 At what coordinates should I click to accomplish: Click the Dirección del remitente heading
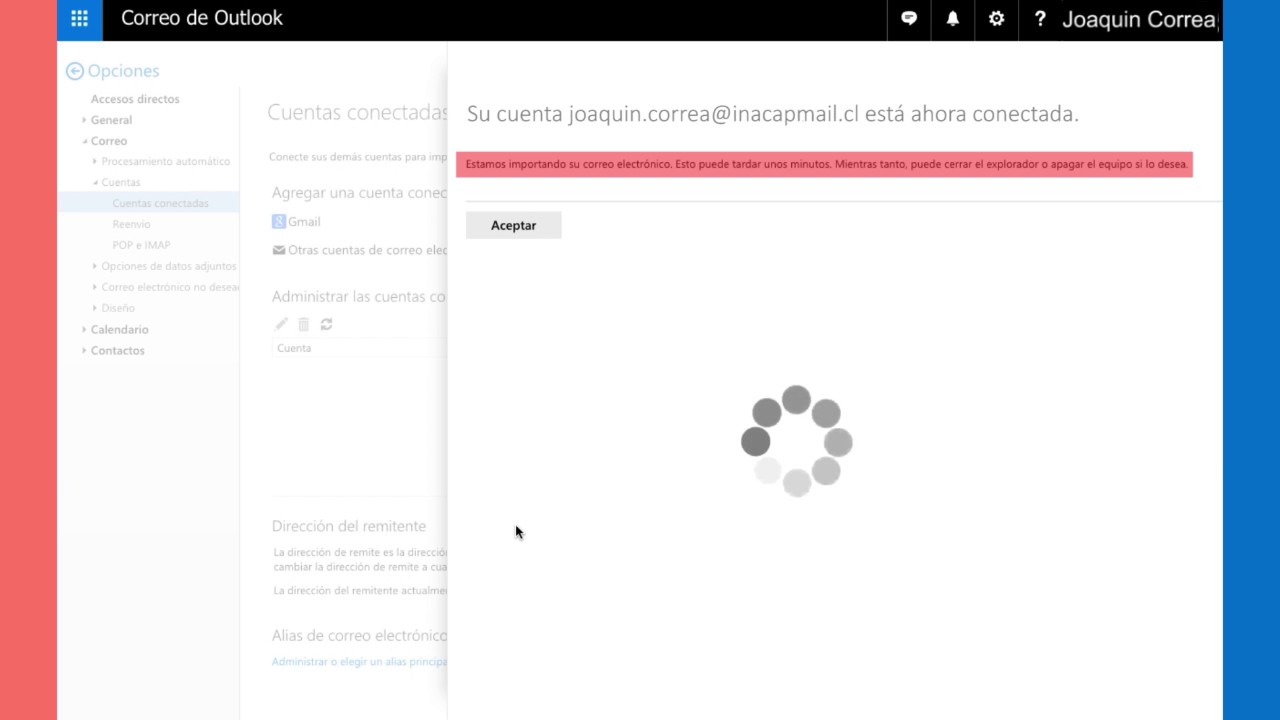click(349, 526)
